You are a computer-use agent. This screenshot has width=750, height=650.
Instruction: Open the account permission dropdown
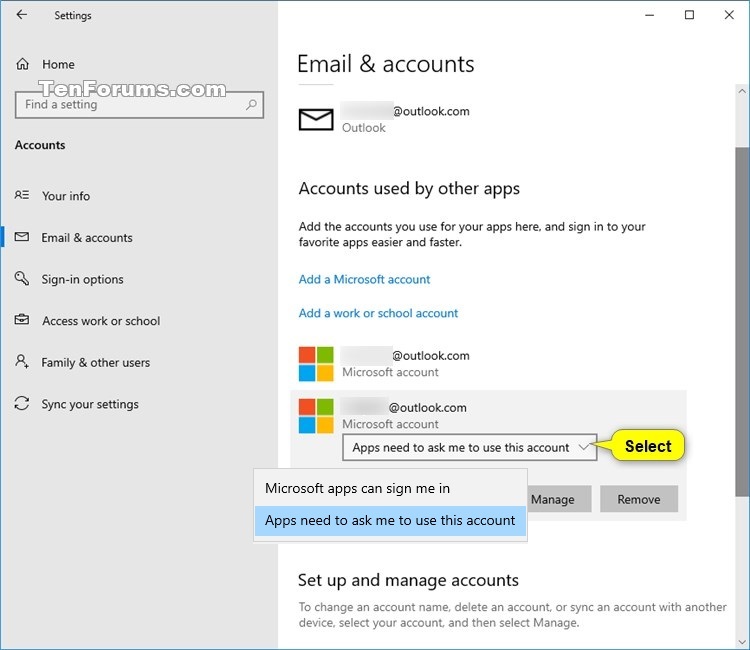[x=470, y=448]
